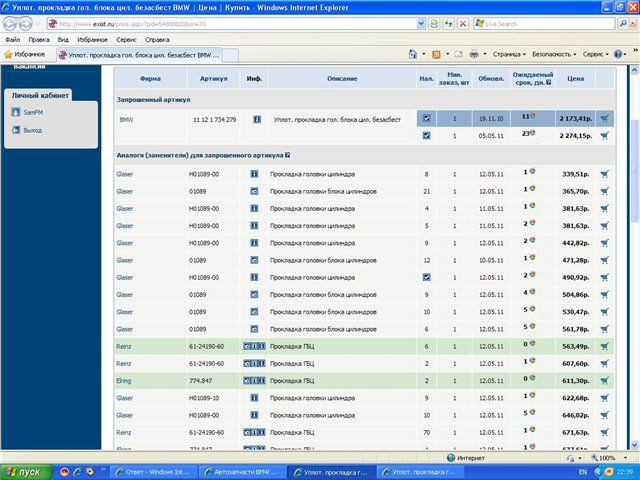Screen dimensions: 640x480
Task: Click the delivery indicator in Elring 611,30р. row
Action: tap(532, 378)
